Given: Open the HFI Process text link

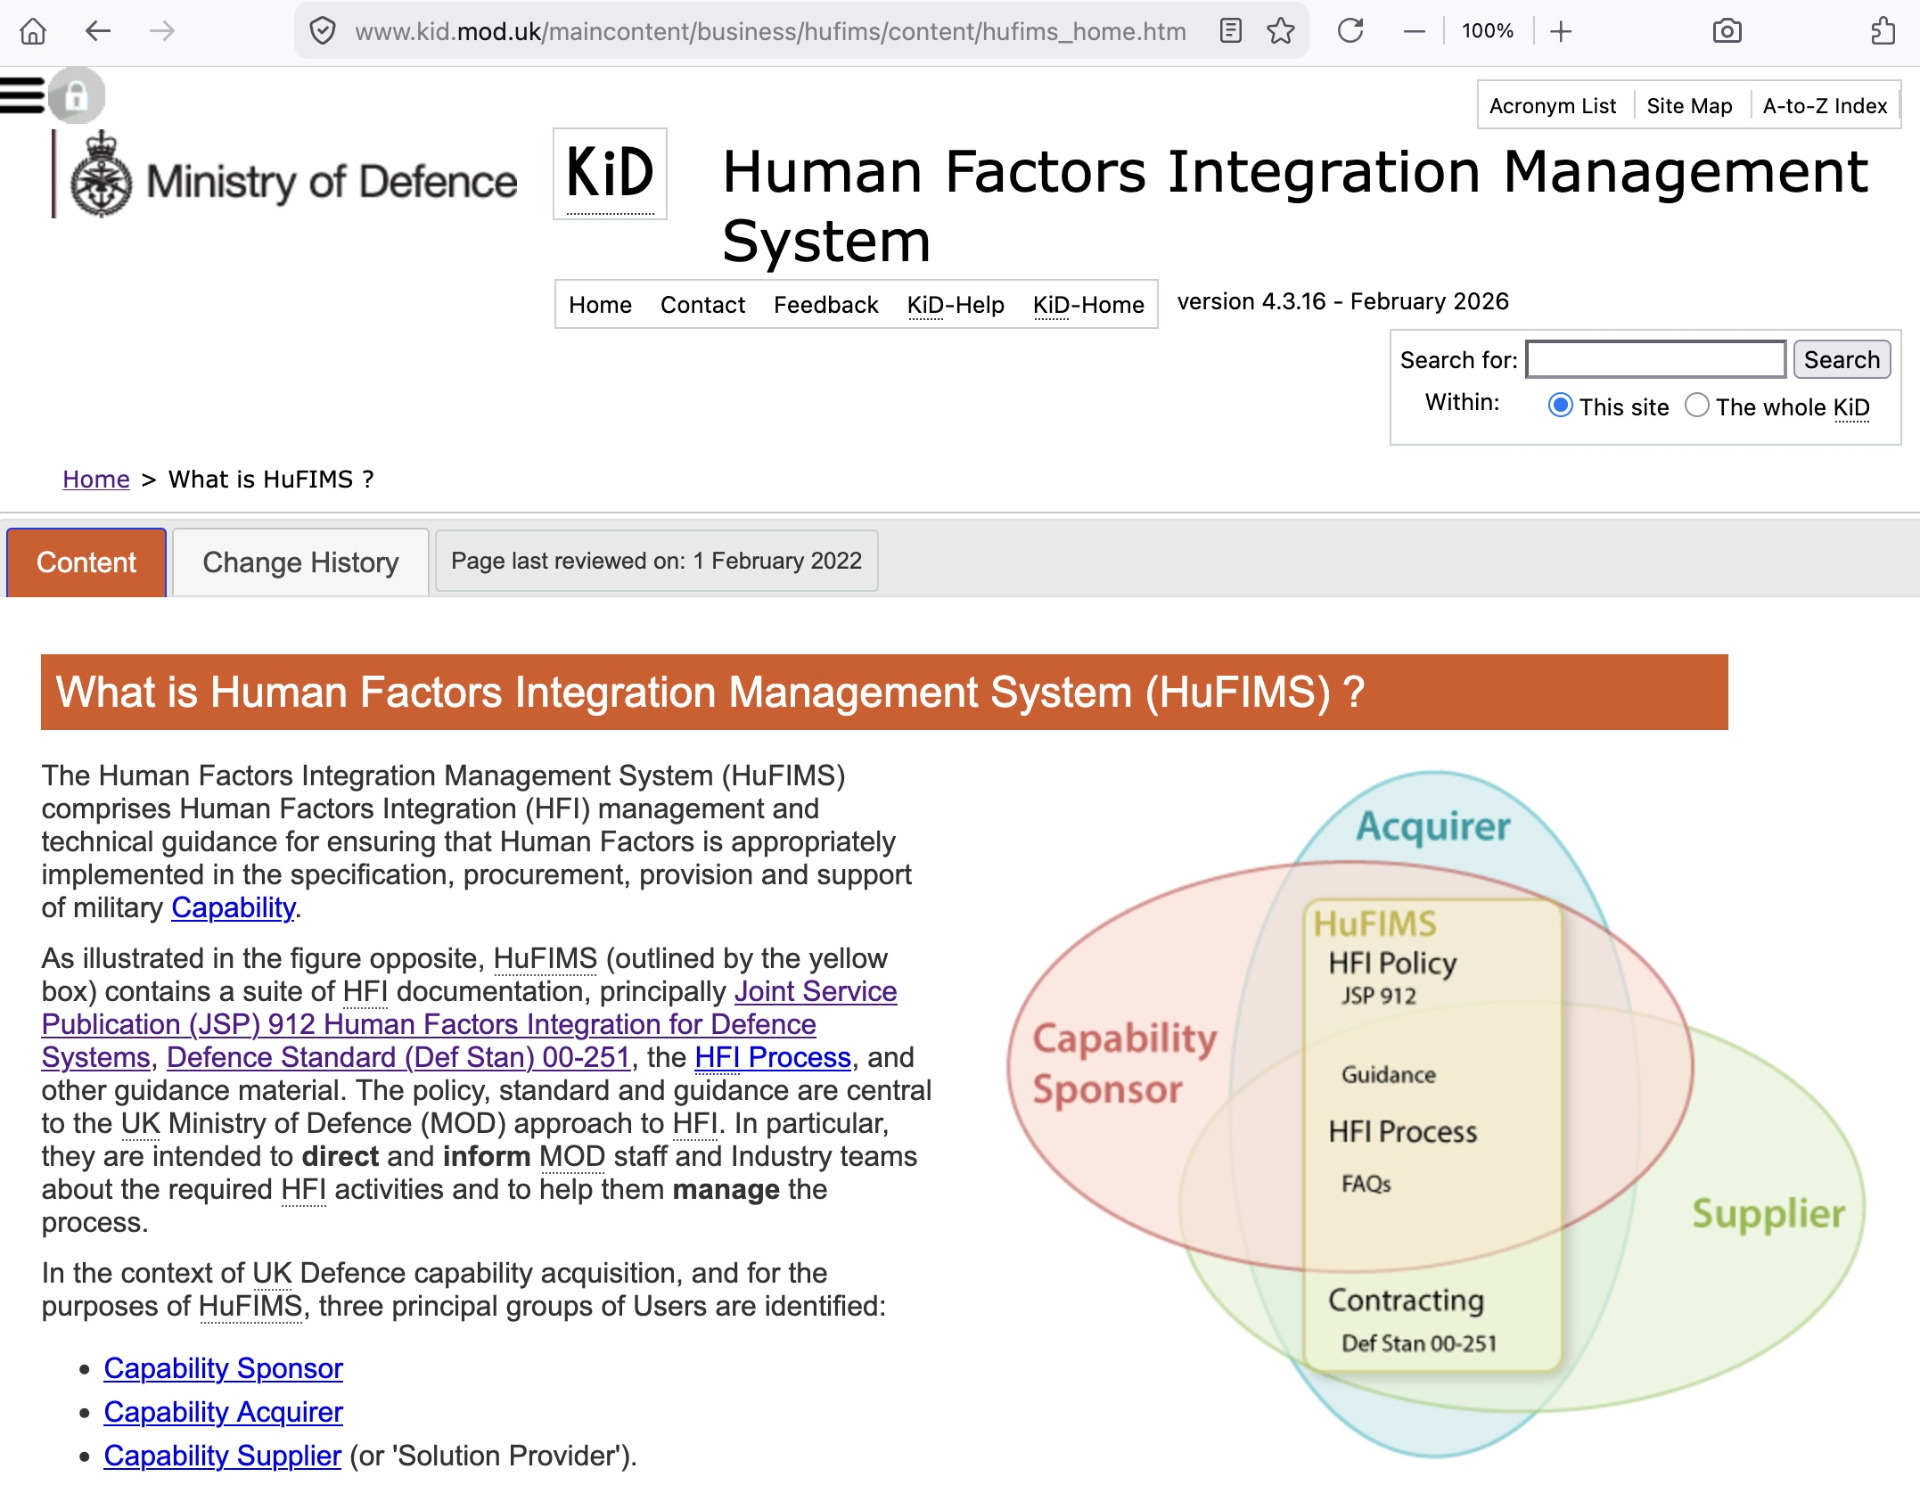Looking at the screenshot, I should tap(772, 1058).
